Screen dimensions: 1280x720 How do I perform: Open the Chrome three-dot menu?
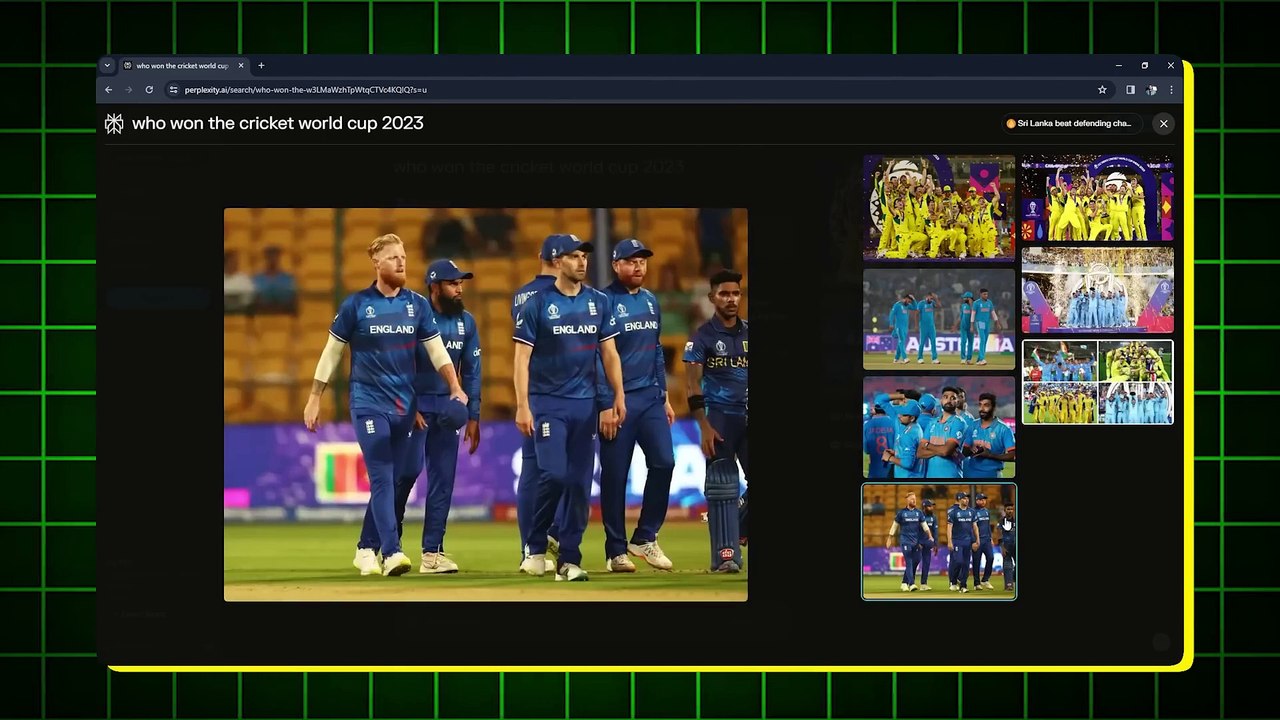tap(1171, 89)
